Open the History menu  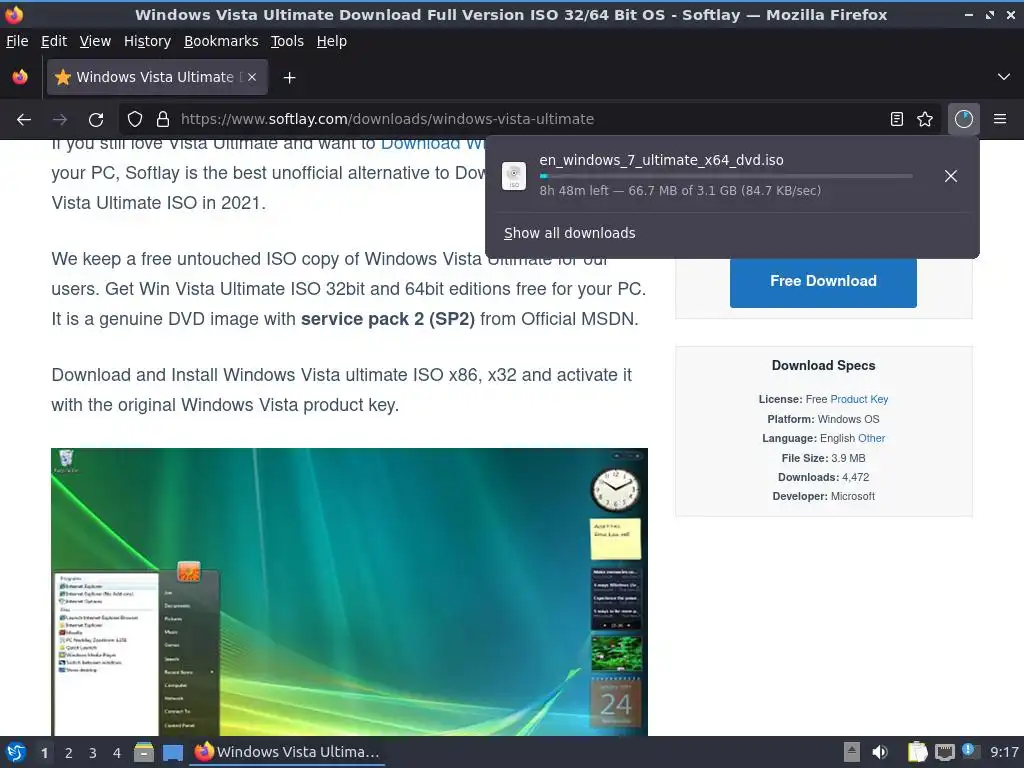click(147, 41)
